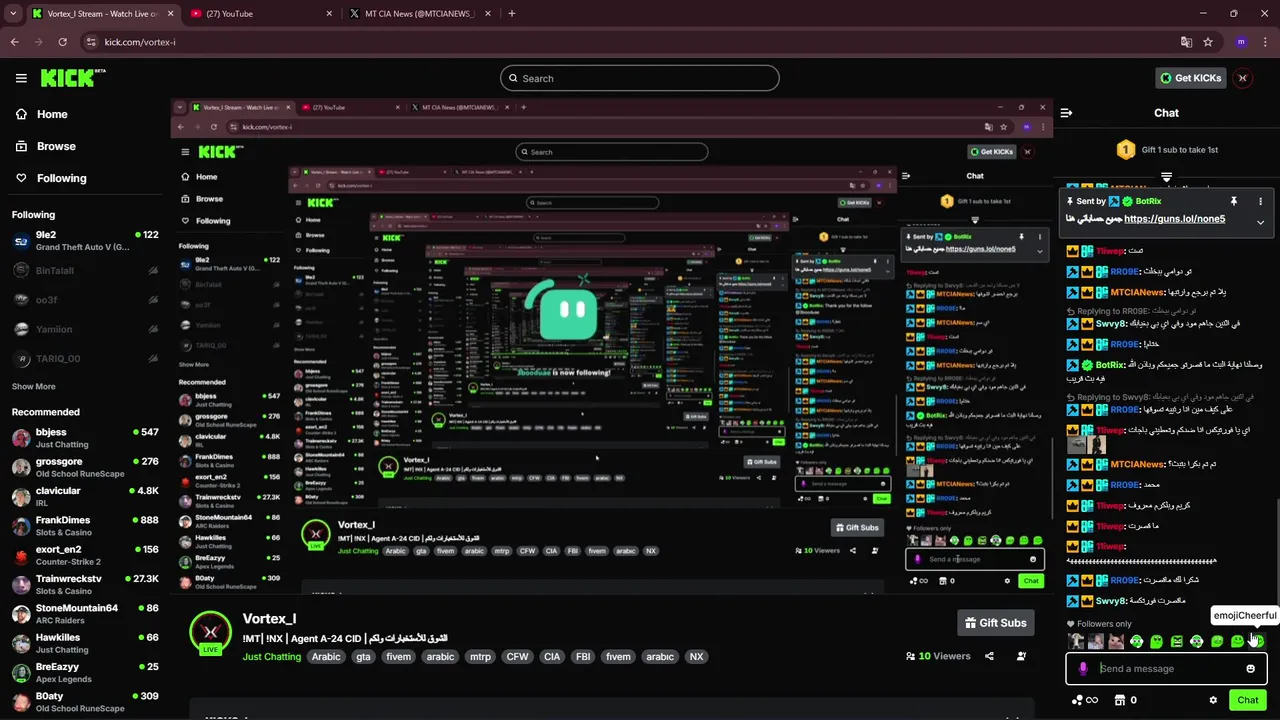Open the Kick shop icon below chat
Image resolution: width=1280 pixels, height=720 pixels.
1121,700
